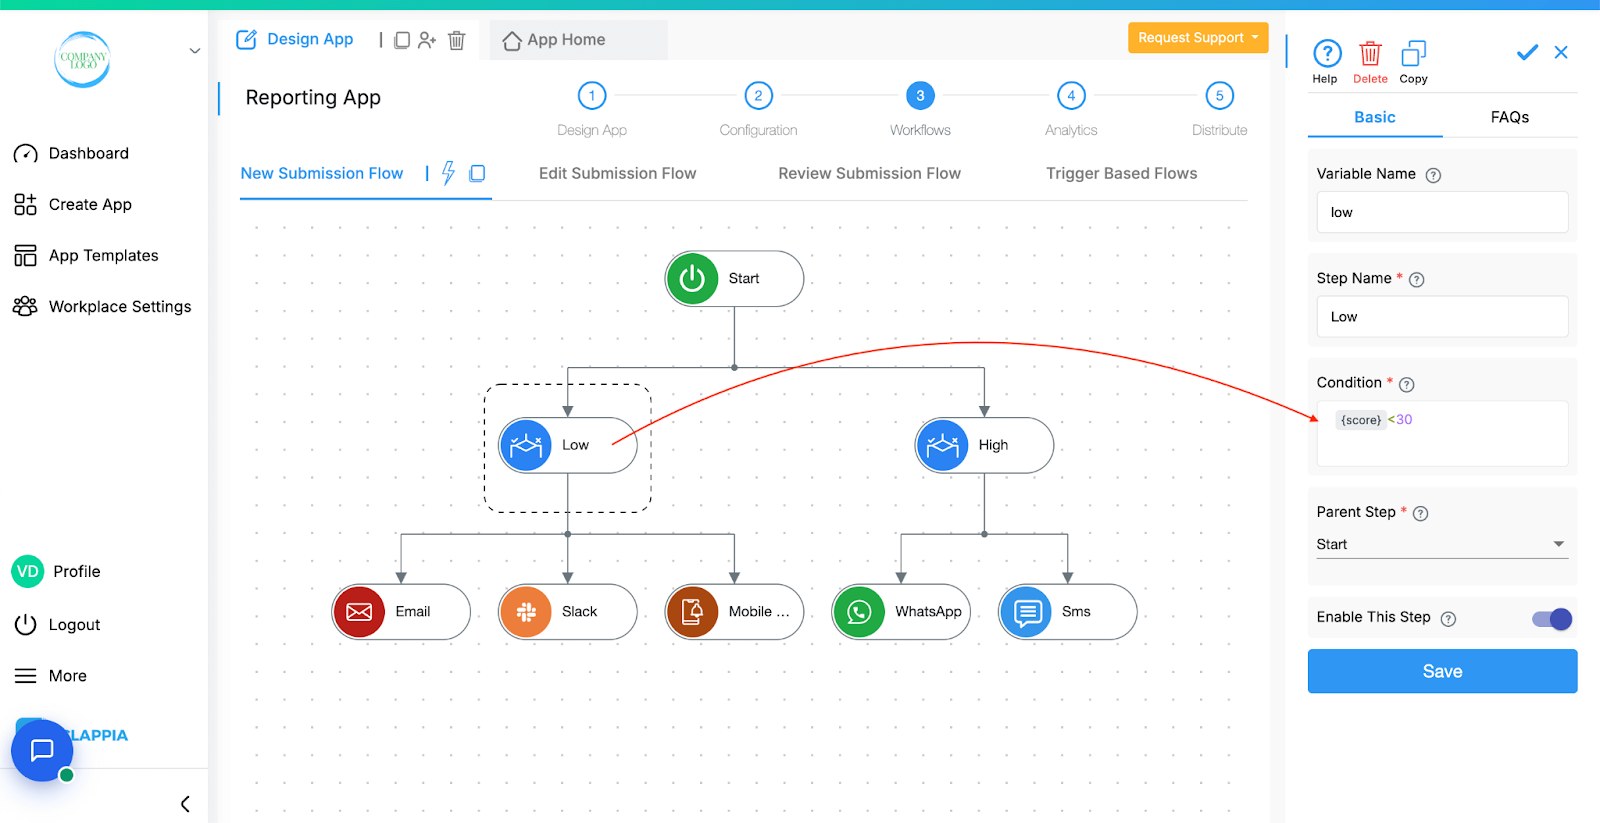The image size is (1600, 823).
Task: Open the chat support bubble
Action: (42, 750)
